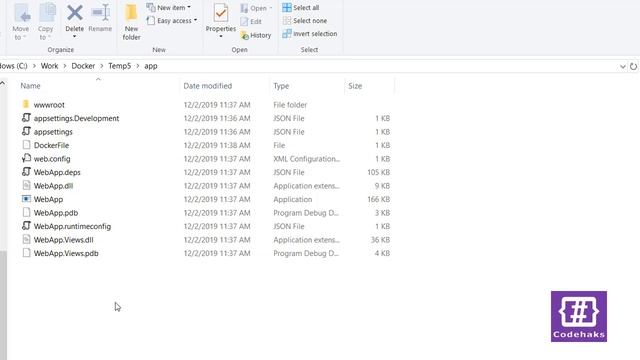The image size is (640, 360).
Task: Click Invert selection in the ribbon
Action: 310,34
